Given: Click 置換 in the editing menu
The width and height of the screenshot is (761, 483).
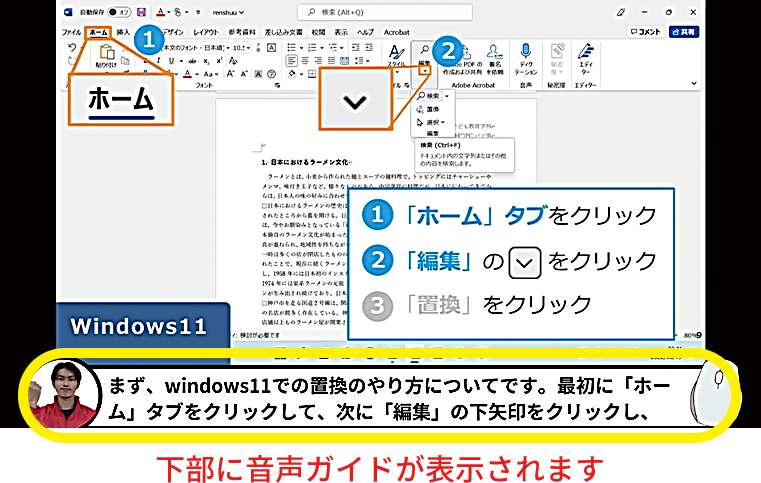Looking at the screenshot, I should [x=428, y=109].
